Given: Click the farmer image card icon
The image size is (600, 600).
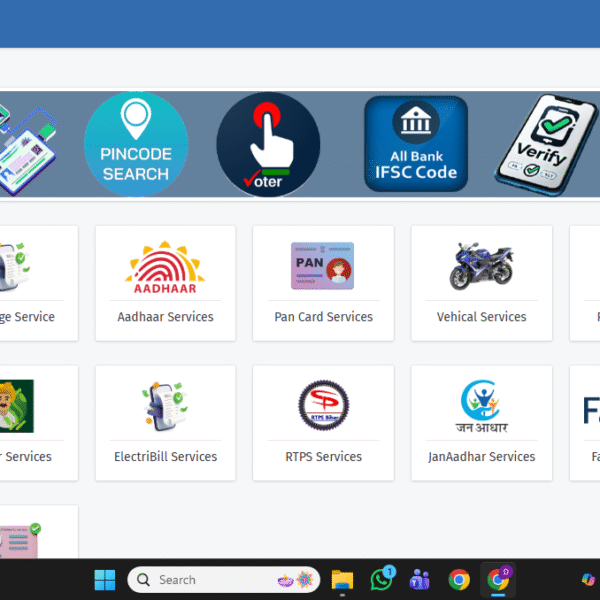Looking at the screenshot, I should (x=16, y=406).
